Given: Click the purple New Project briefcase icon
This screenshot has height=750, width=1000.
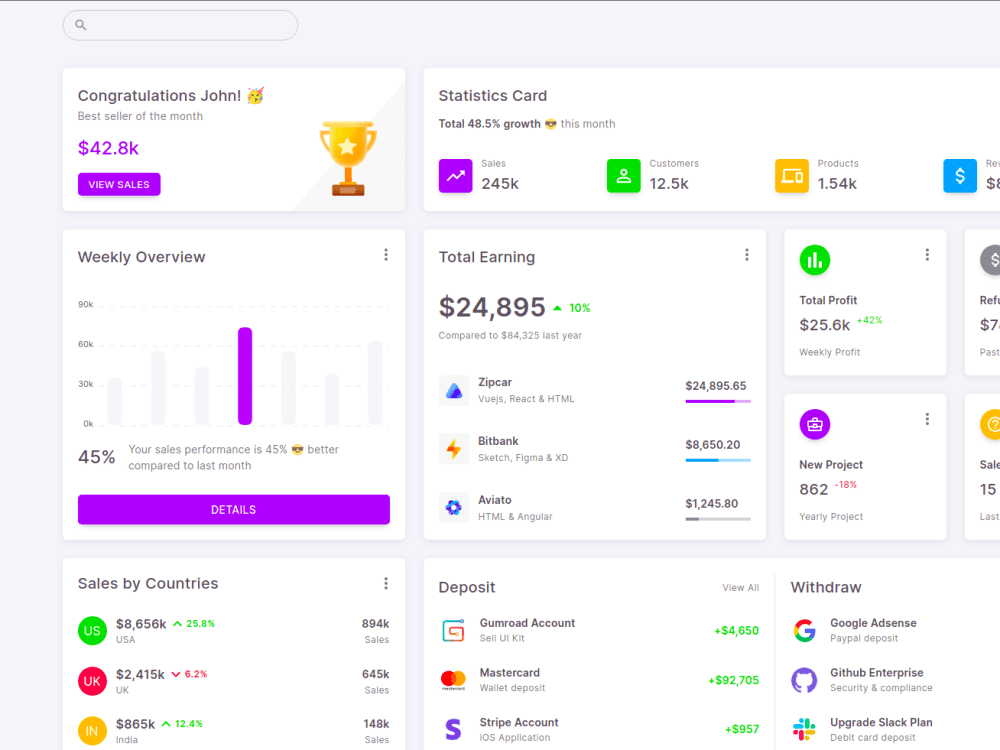Looking at the screenshot, I should [814, 424].
